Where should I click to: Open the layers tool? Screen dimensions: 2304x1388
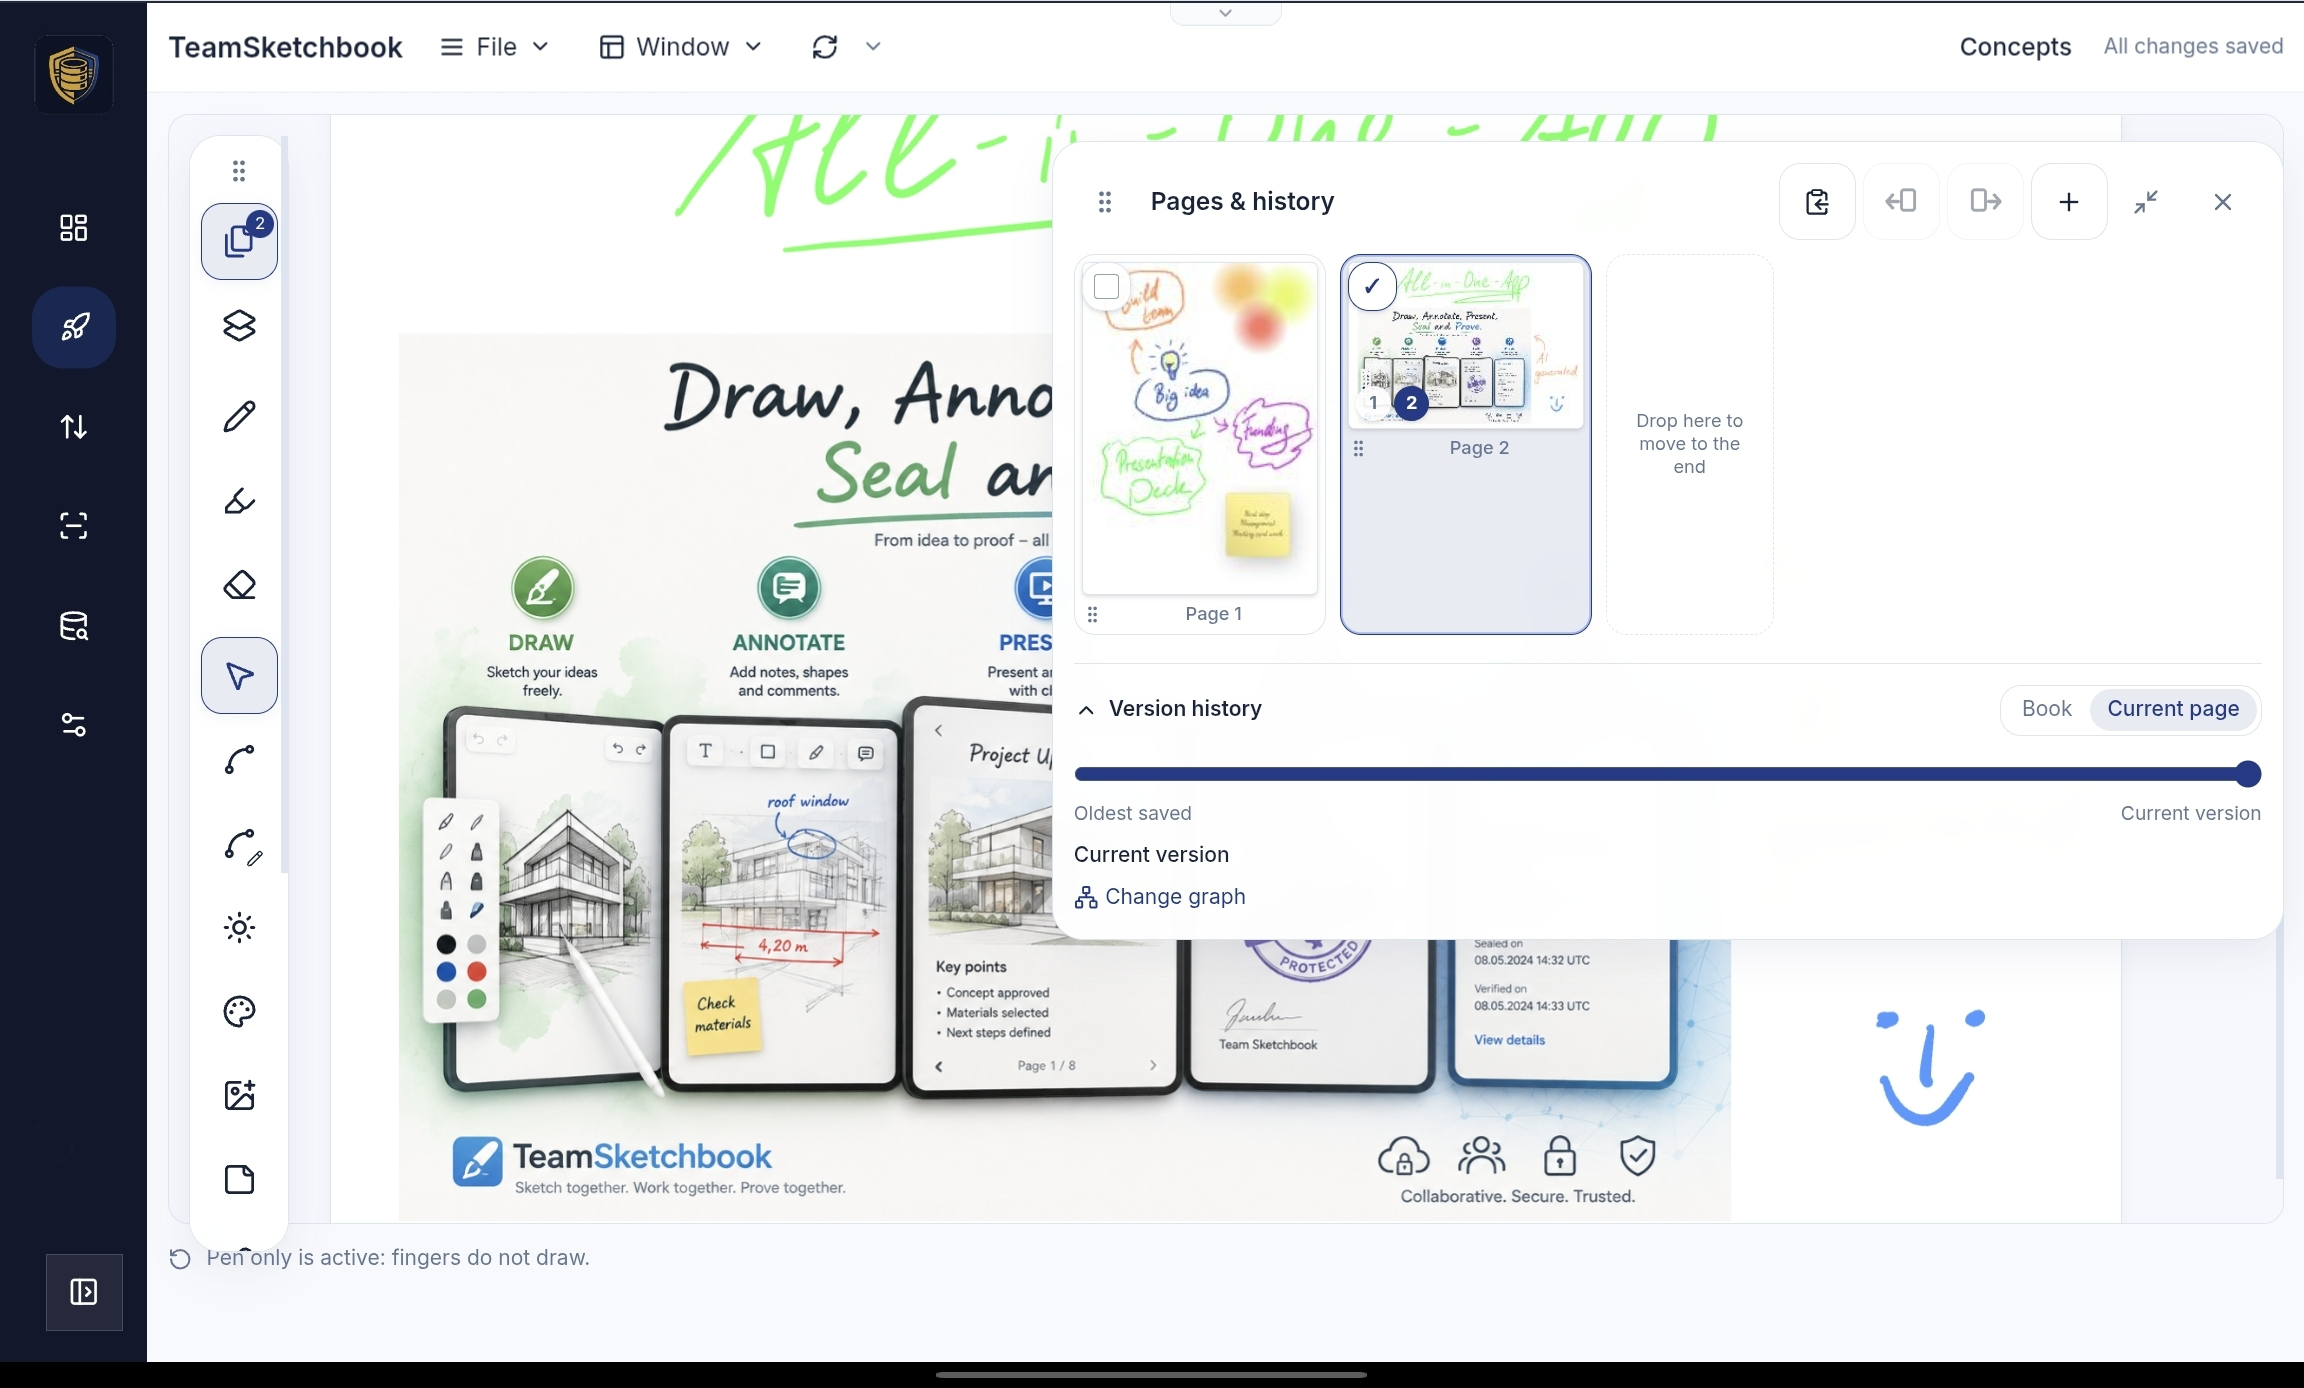pos(239,326)
